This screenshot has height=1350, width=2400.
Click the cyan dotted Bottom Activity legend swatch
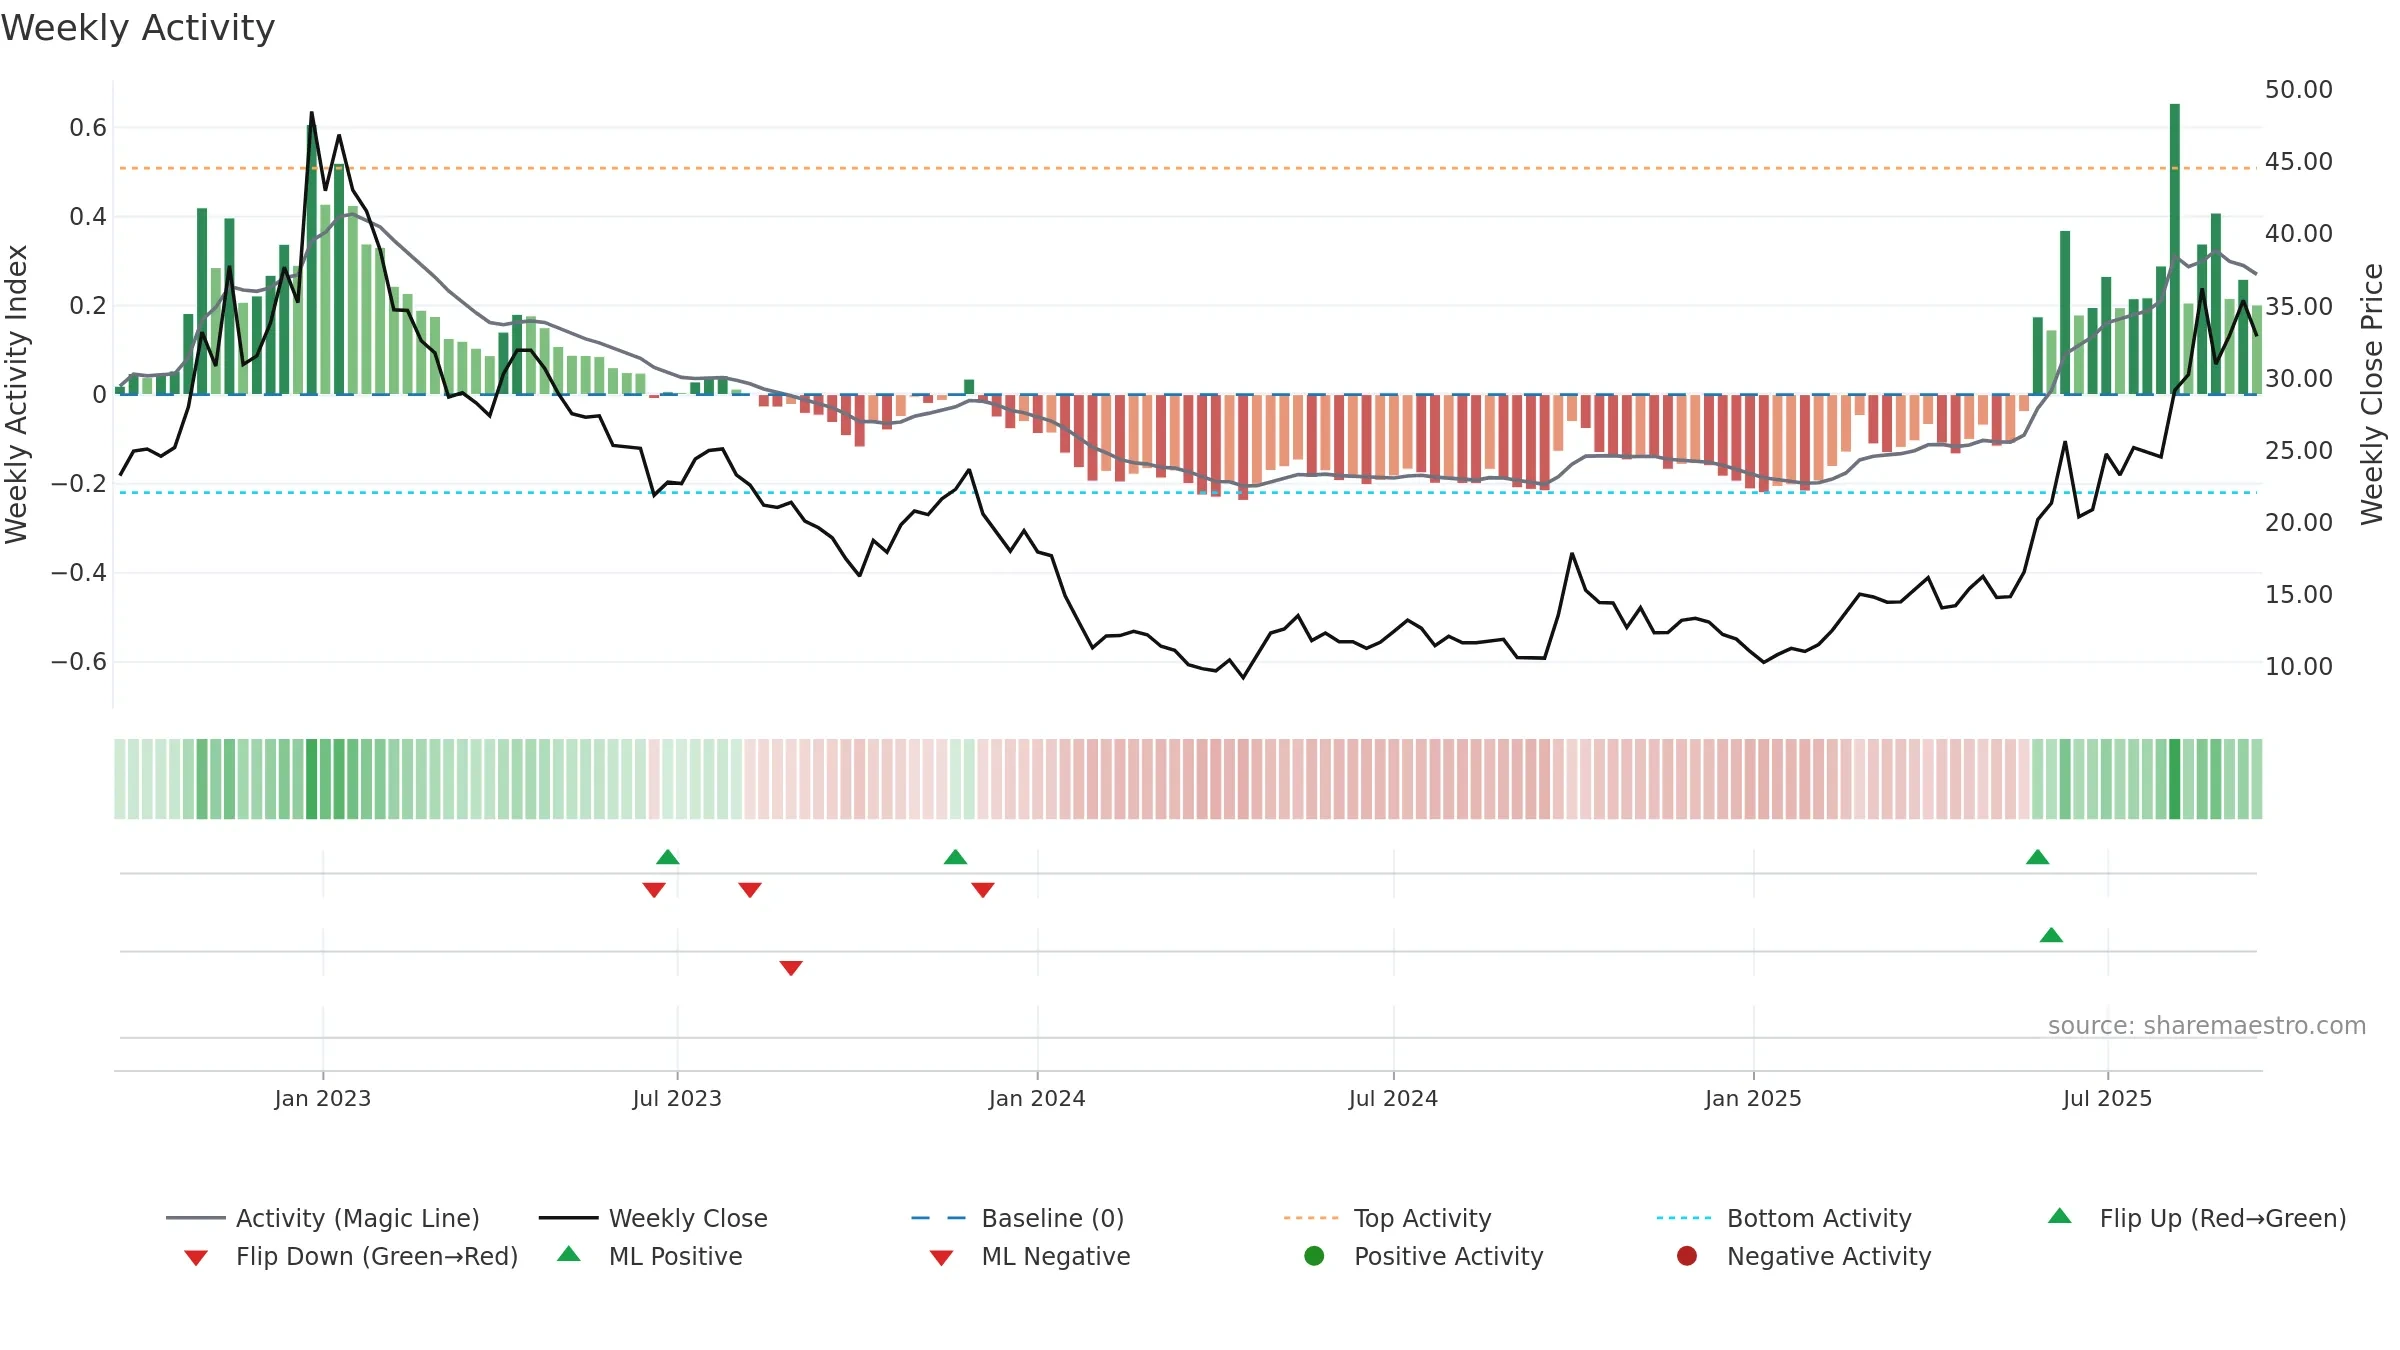pos(1684,1218)
